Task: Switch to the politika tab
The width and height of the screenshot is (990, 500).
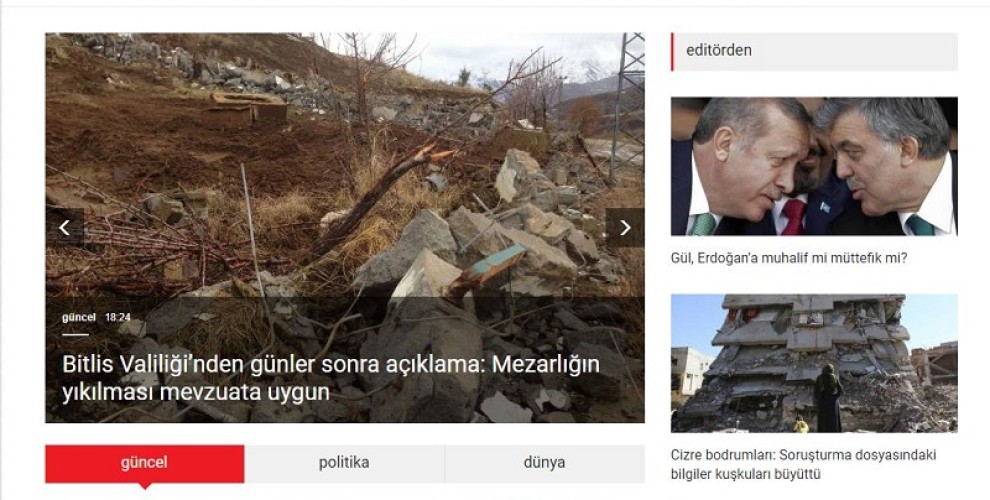Action: click(x=344, y=464)
